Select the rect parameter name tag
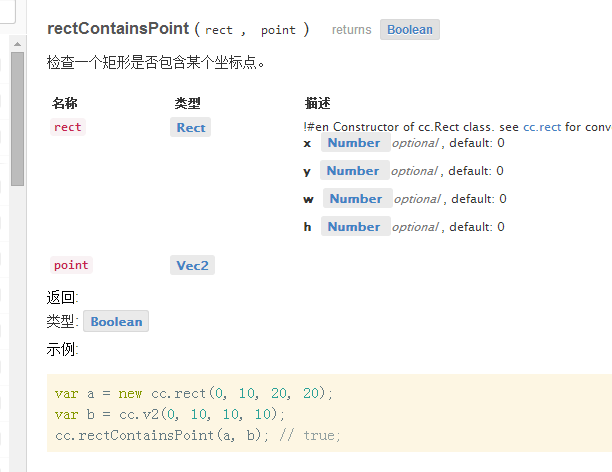This screenshot has width=612, height=472. coord(68,127)
